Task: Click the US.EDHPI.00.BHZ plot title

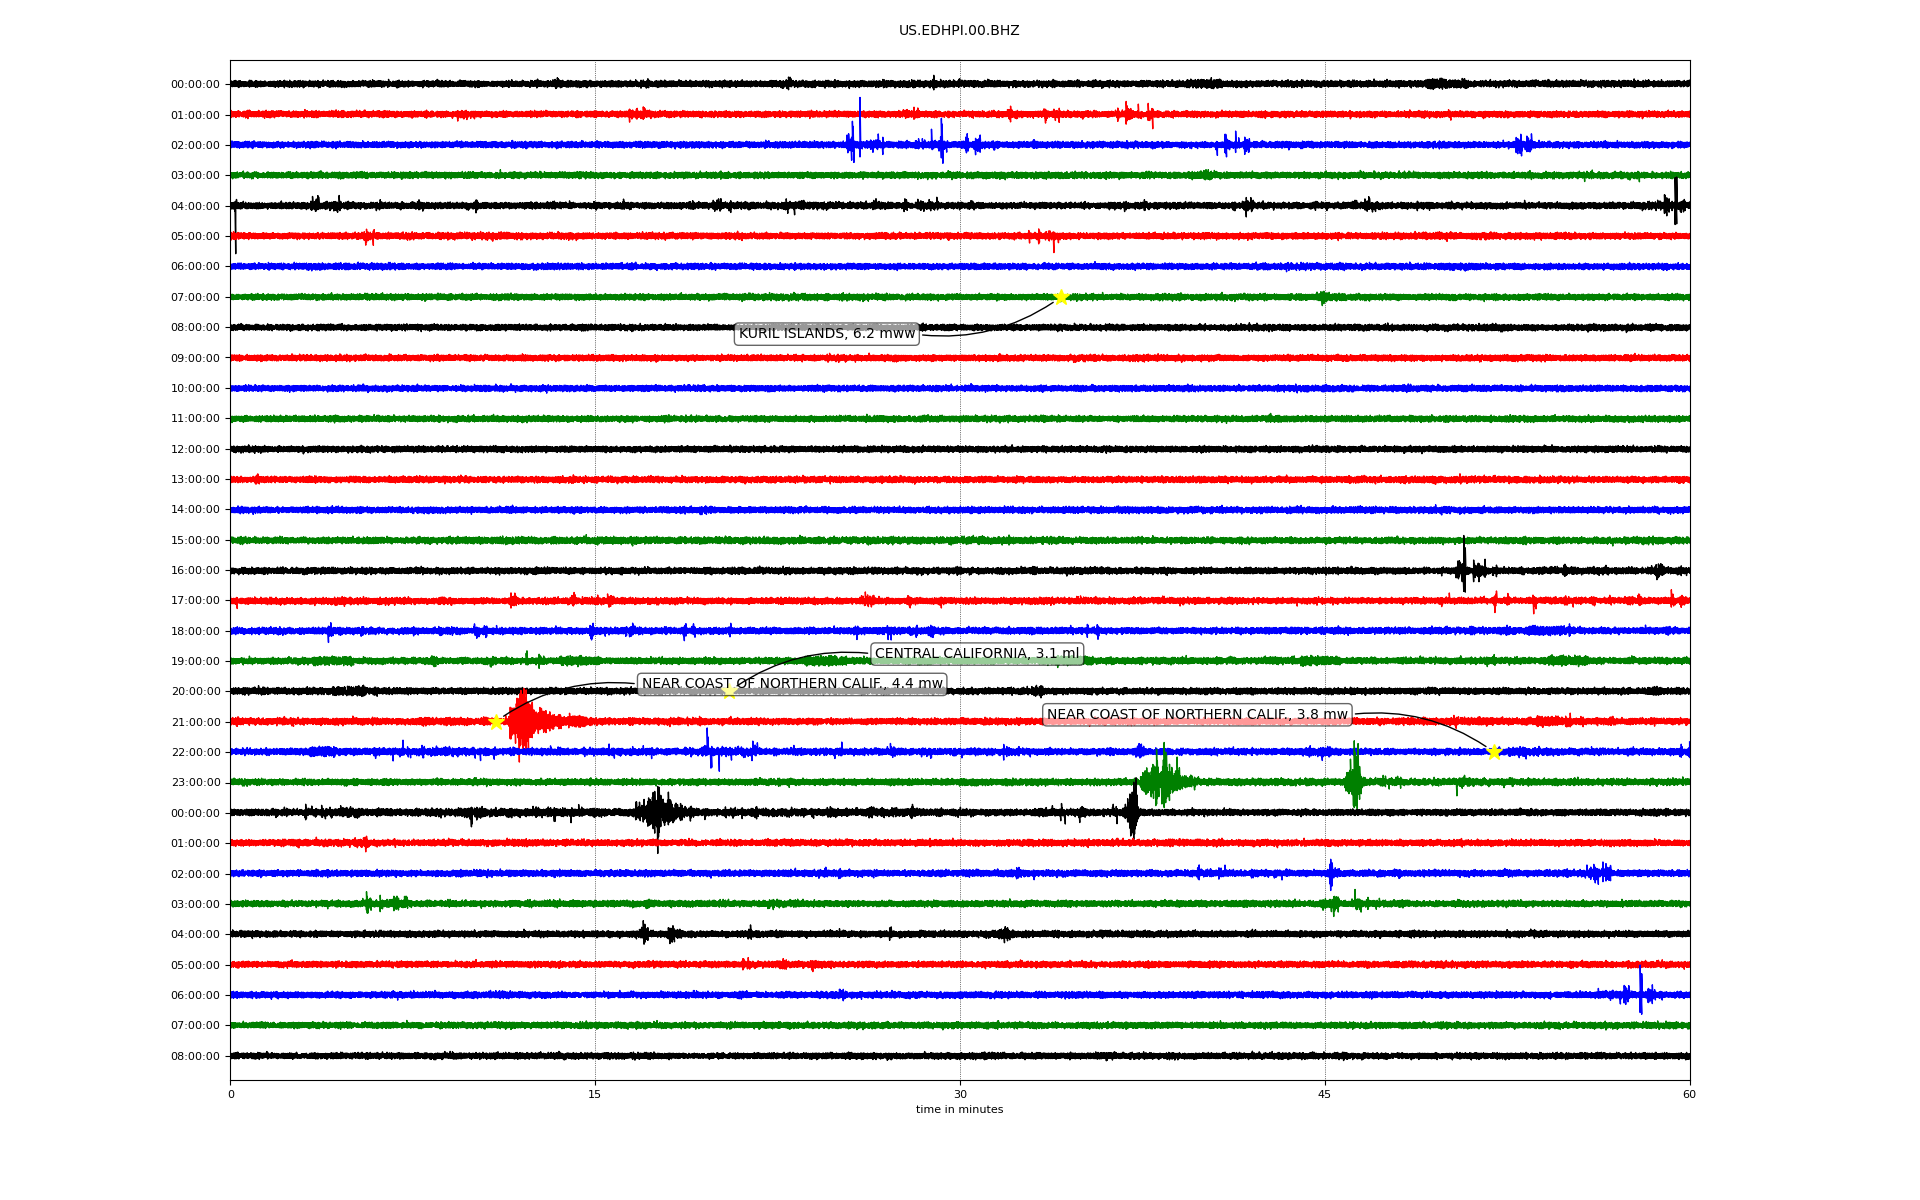Action: [x=959, y=31]
